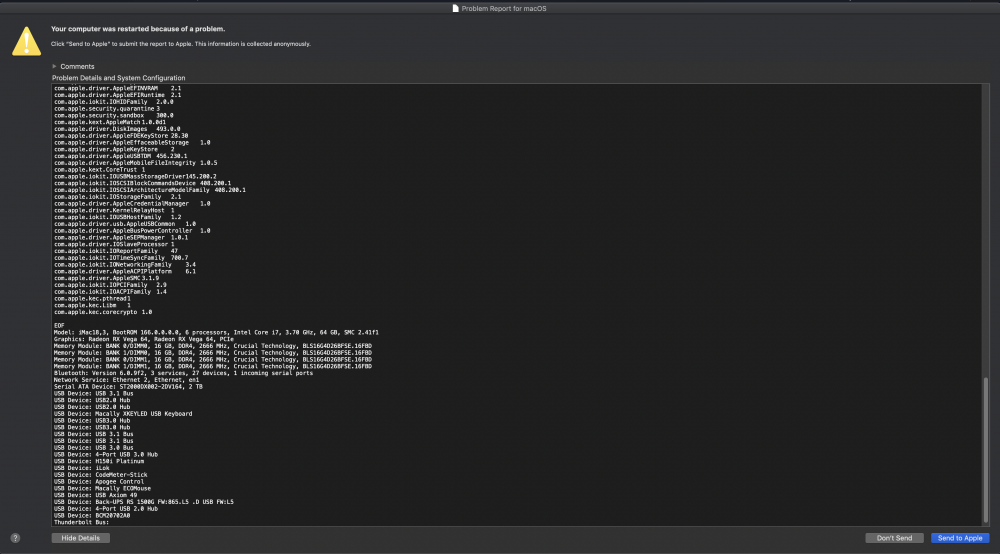Click the com.apple.driver.usb.AppleUSBCommon 1.0 line
Image resolution: width=1000 pixels, height=554 pixels.
[125, 224]
